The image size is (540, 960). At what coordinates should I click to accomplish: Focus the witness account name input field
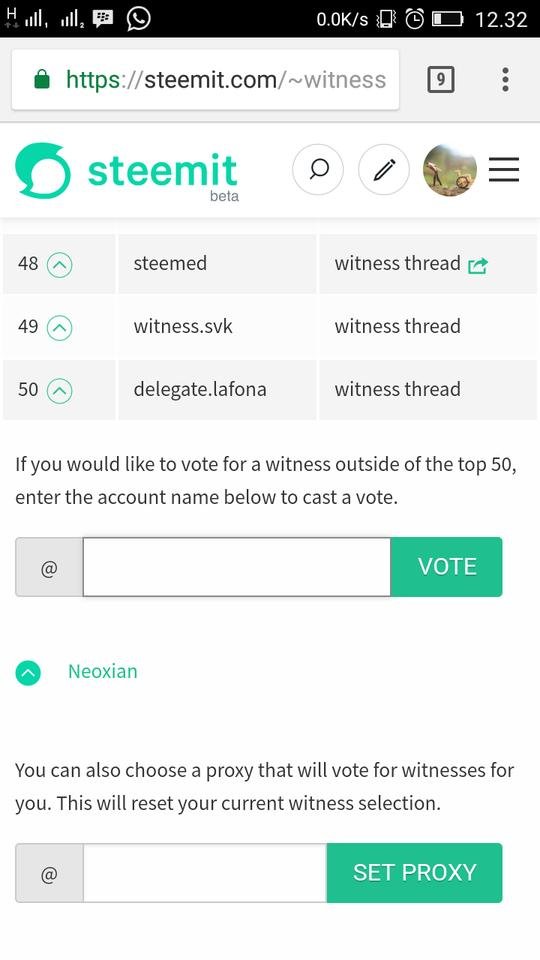(x=236, y=567)
